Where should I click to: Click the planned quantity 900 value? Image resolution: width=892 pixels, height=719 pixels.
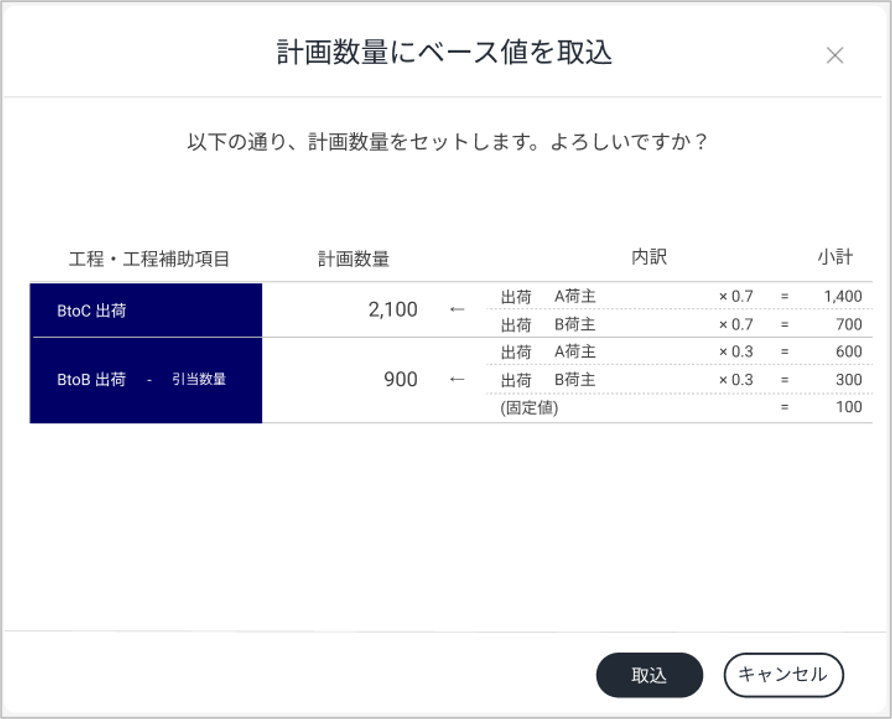(400, 379)
